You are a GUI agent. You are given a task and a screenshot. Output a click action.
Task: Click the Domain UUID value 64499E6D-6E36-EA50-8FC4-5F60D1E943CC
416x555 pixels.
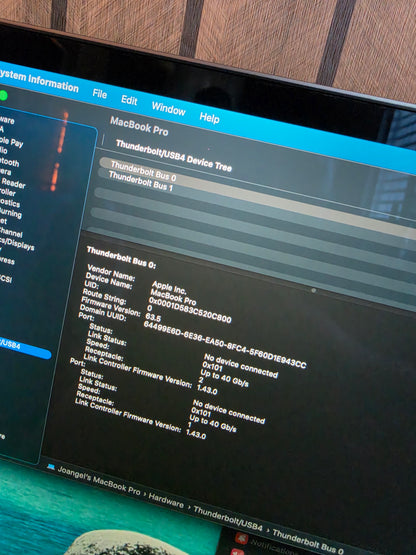click(225, 344)
